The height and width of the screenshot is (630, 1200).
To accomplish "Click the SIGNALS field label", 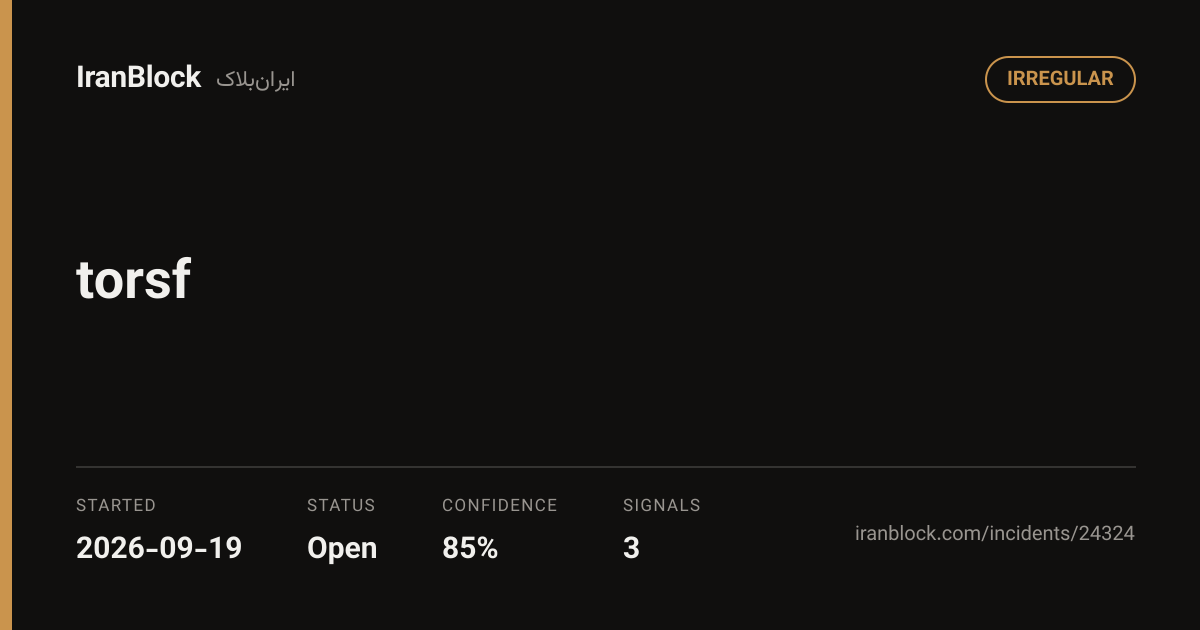I will (662, 505).
